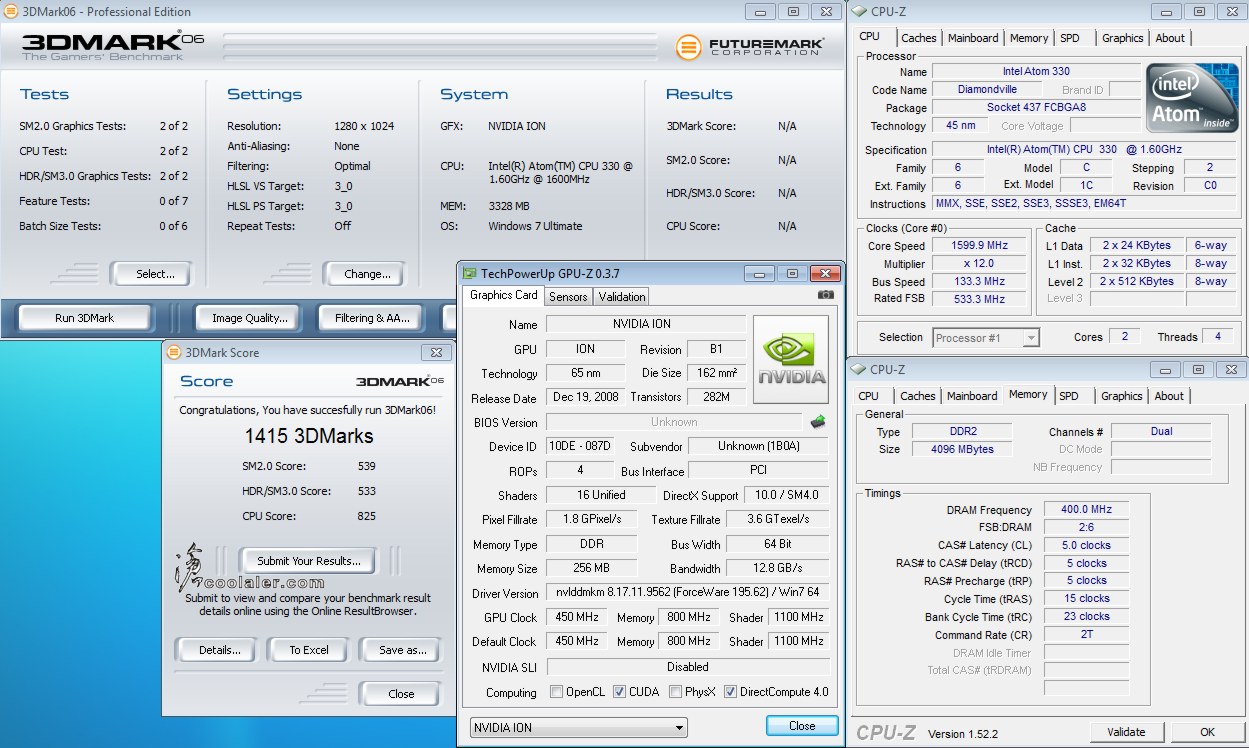Click the CPU Name field Intel Atom 330
Screen dimensions: 1249x748
coord(1036,72)
